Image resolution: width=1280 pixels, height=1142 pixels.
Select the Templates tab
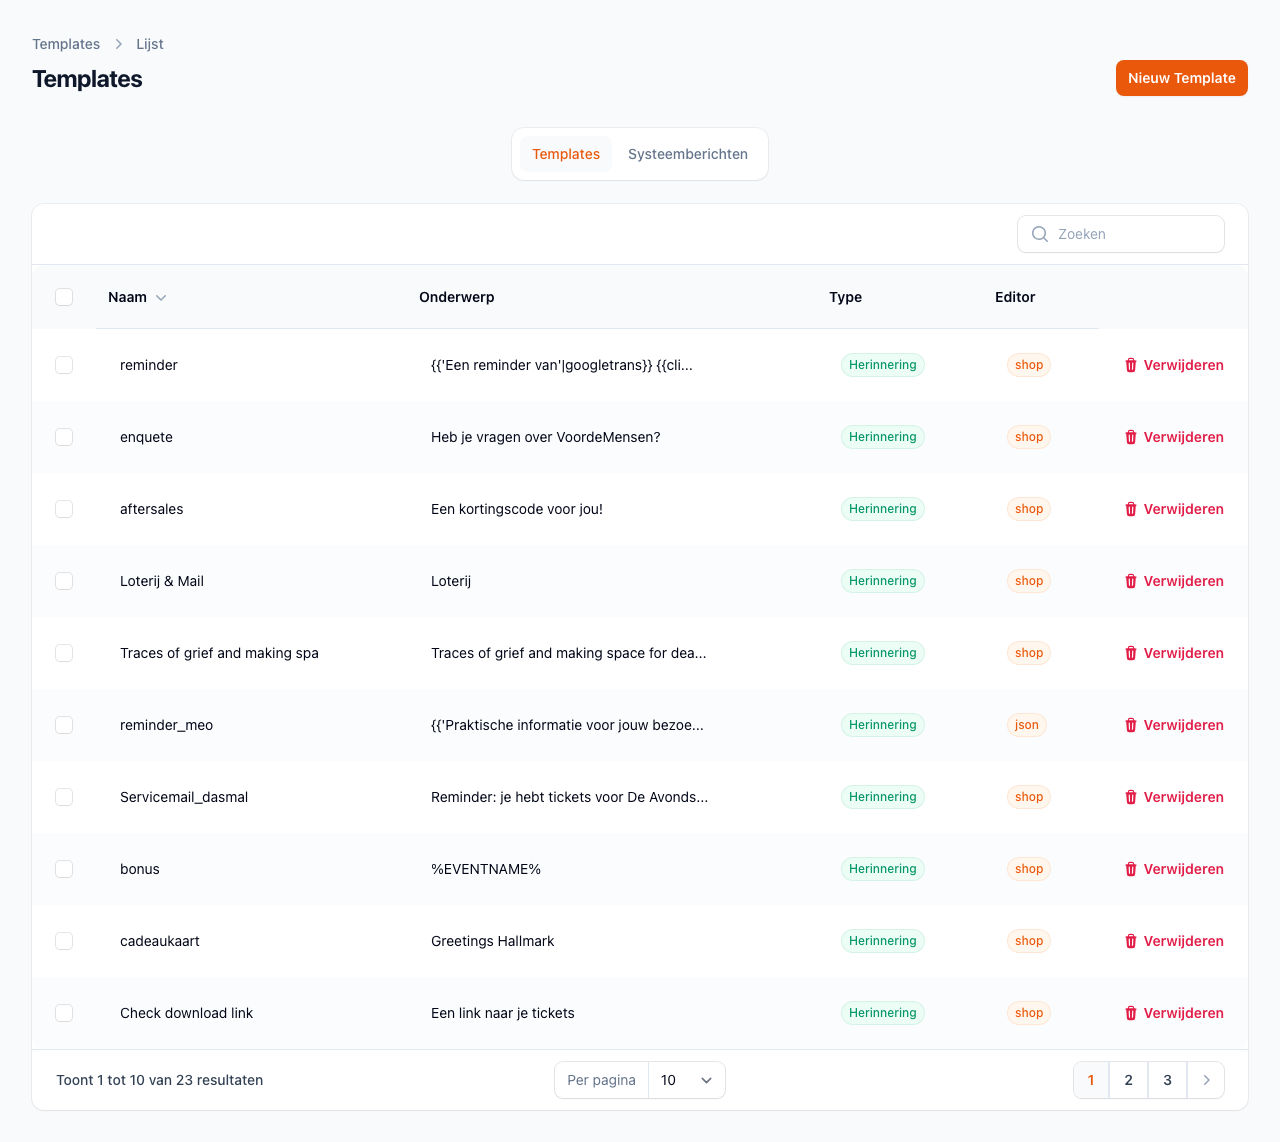click(x=566, y=154)
